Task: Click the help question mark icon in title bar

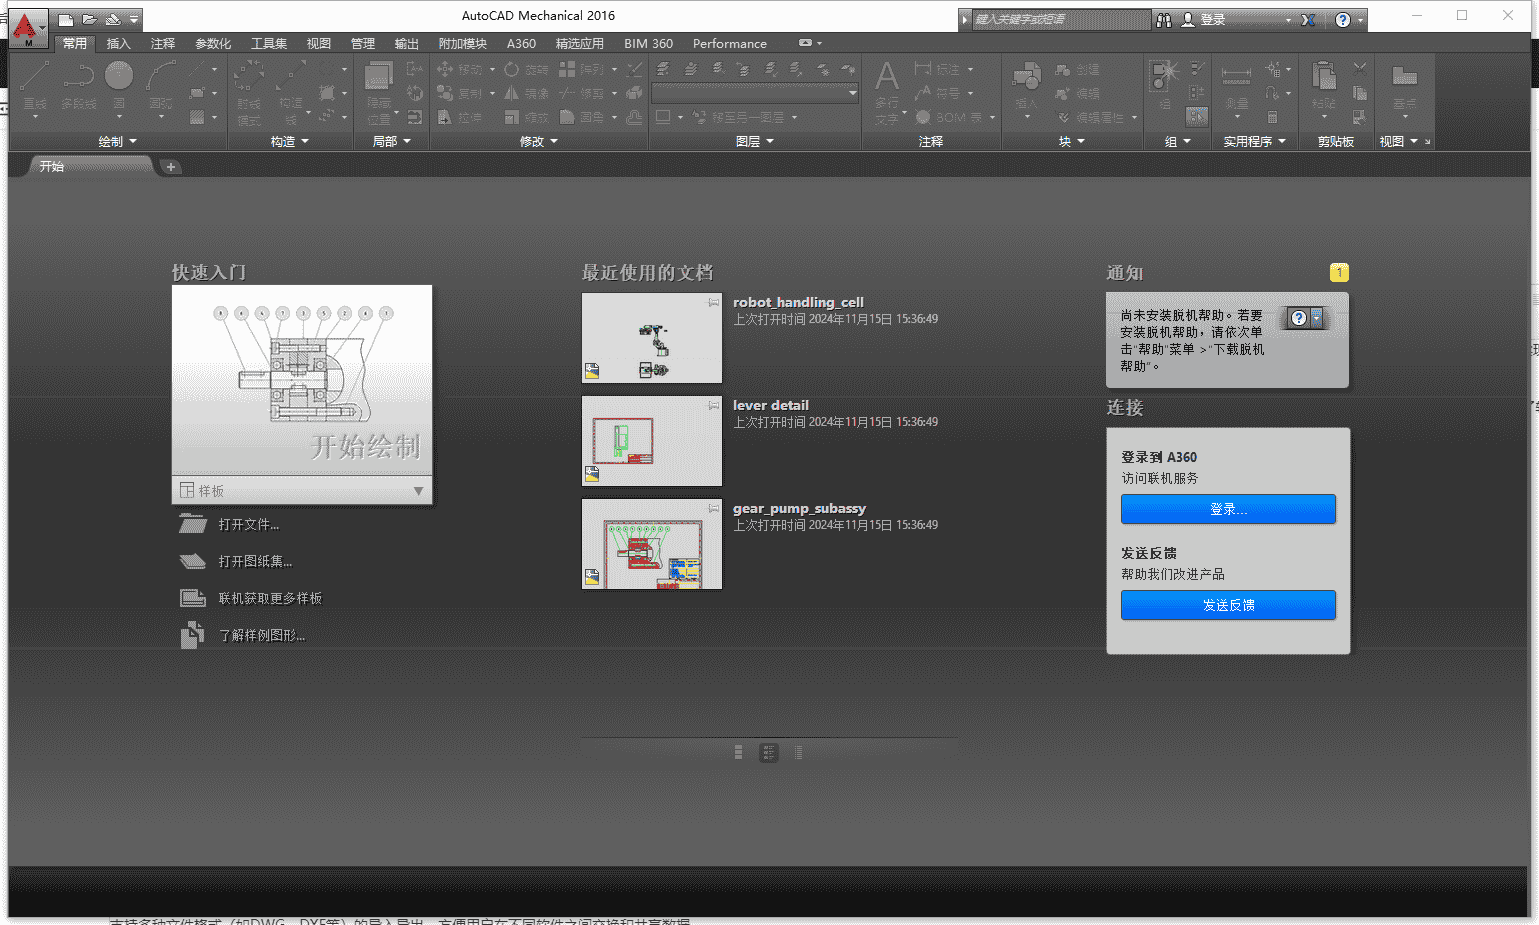Action: pos(1343,19)
